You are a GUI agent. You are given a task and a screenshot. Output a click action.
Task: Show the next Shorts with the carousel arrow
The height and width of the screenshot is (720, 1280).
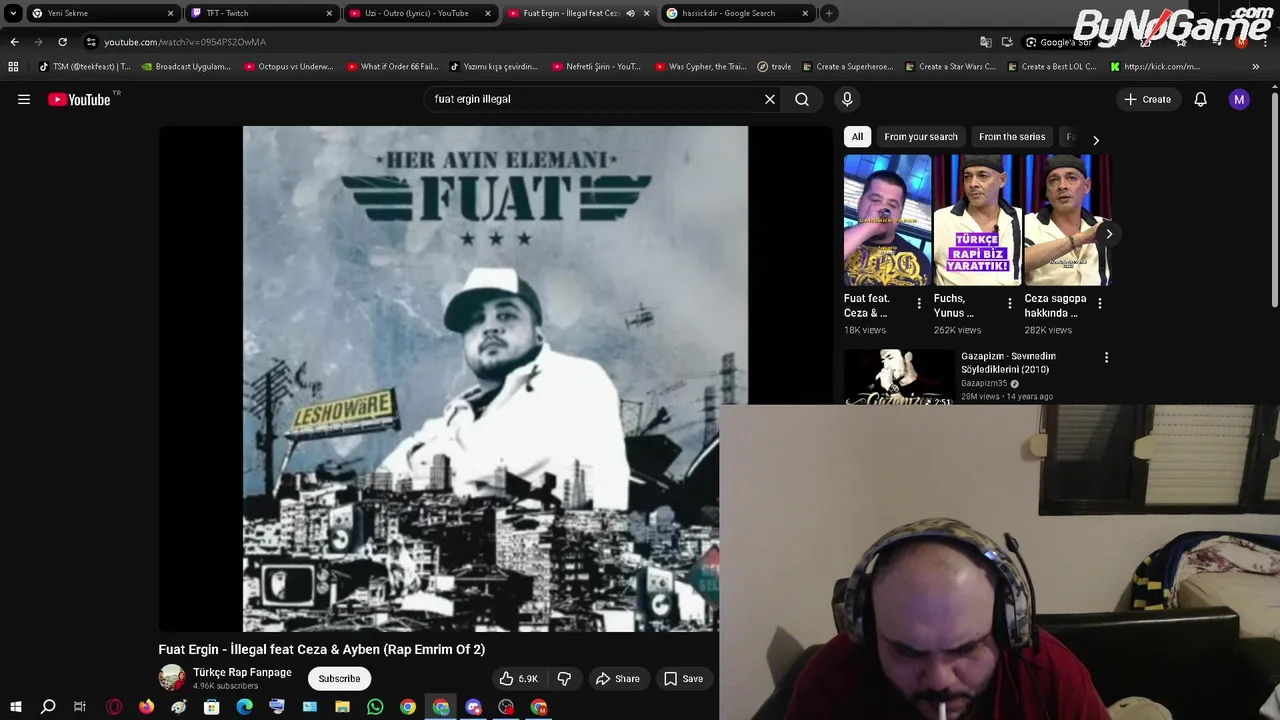pyautogui.click(x=1108, y=234)
